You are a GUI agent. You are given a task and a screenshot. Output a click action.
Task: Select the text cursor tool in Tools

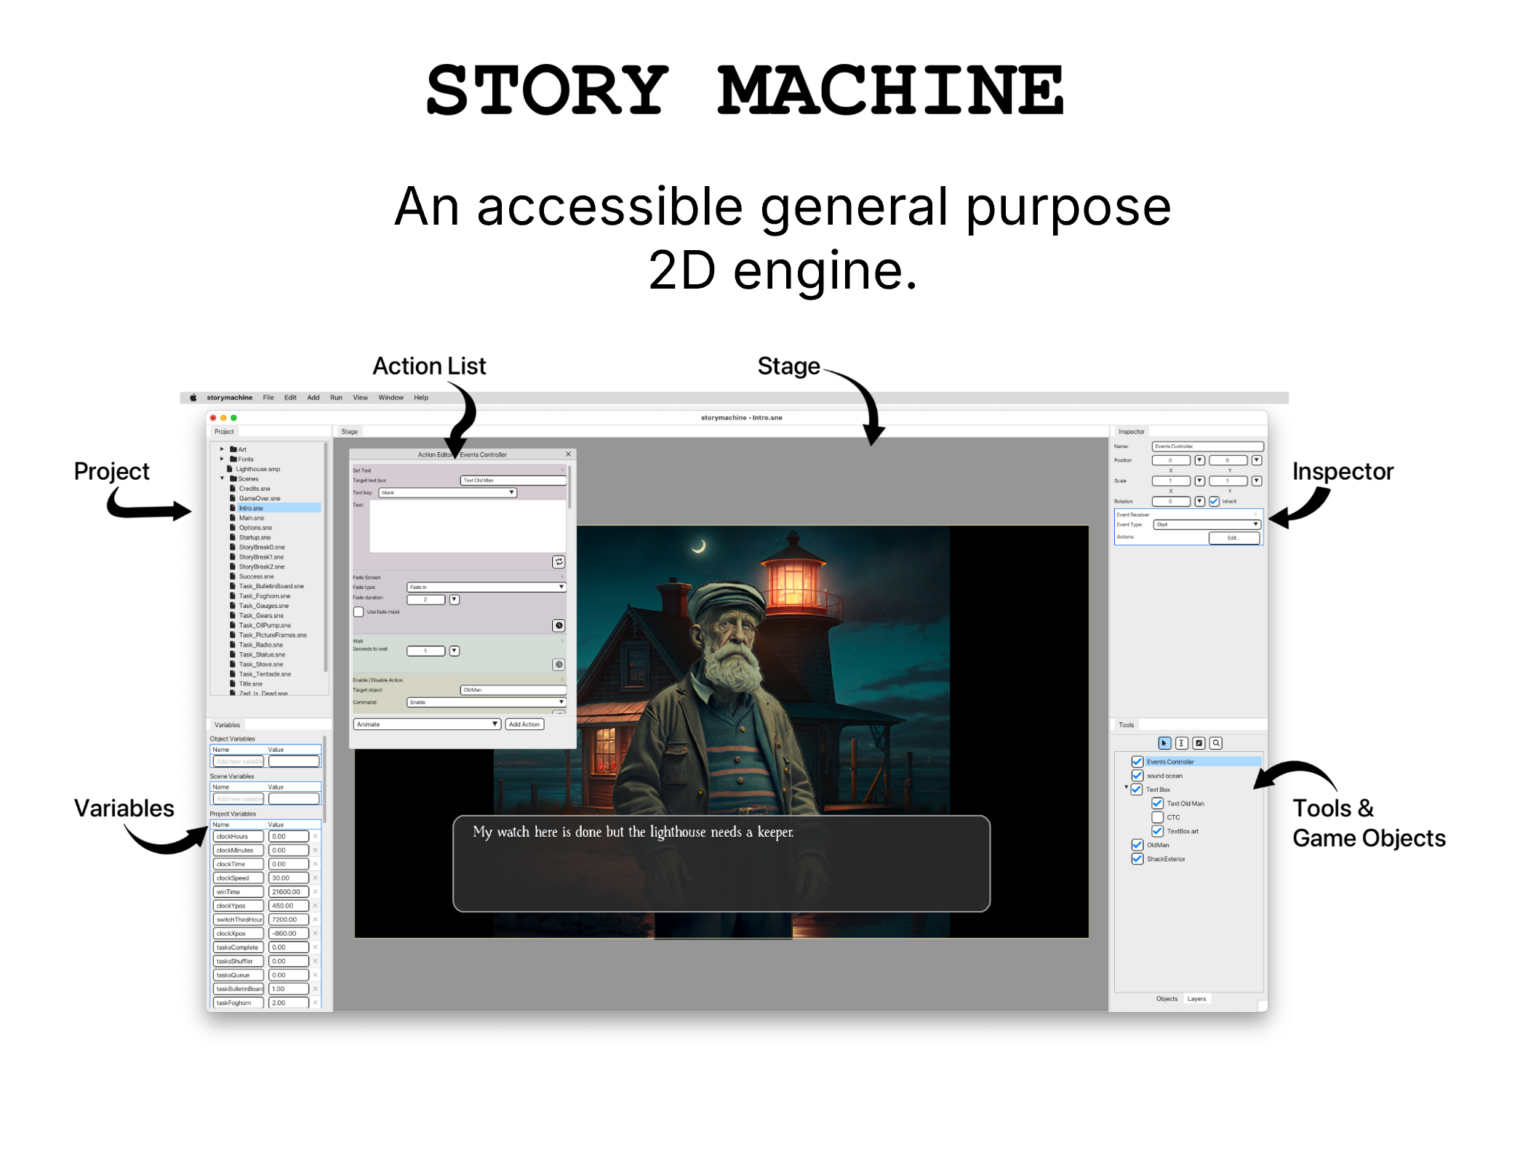(x=1181, y=743)
